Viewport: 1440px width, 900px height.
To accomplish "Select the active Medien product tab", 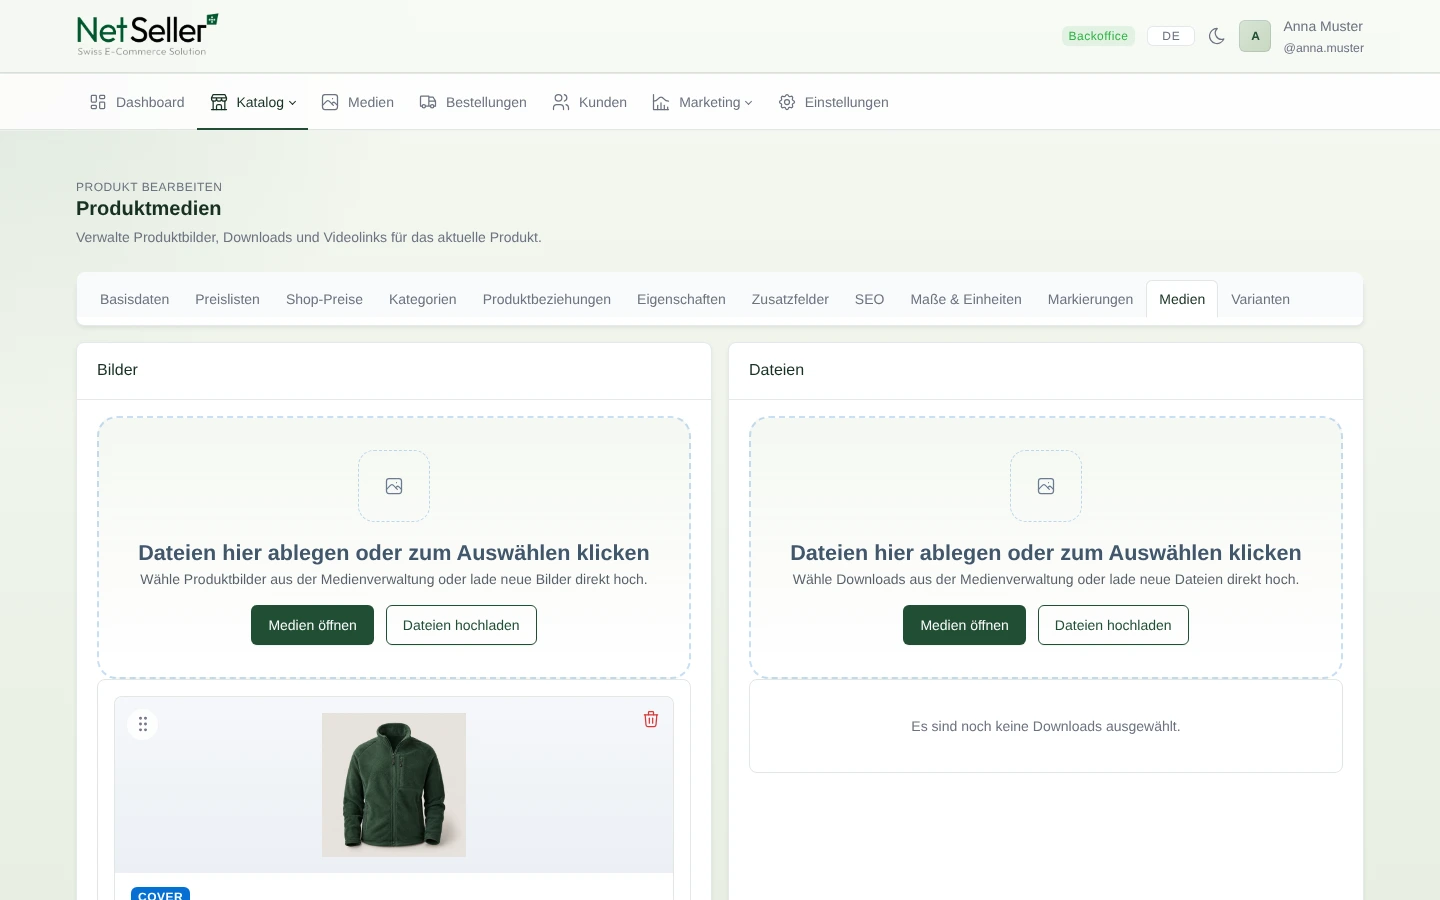I will tap(1182, 299).
